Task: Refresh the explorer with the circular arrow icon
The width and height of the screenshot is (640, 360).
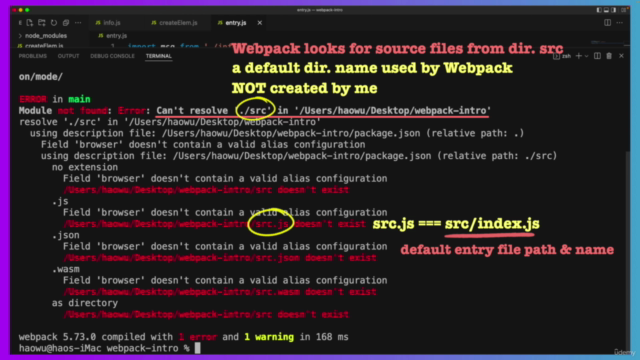Action: pyautogui.click(x=54, y=23)
